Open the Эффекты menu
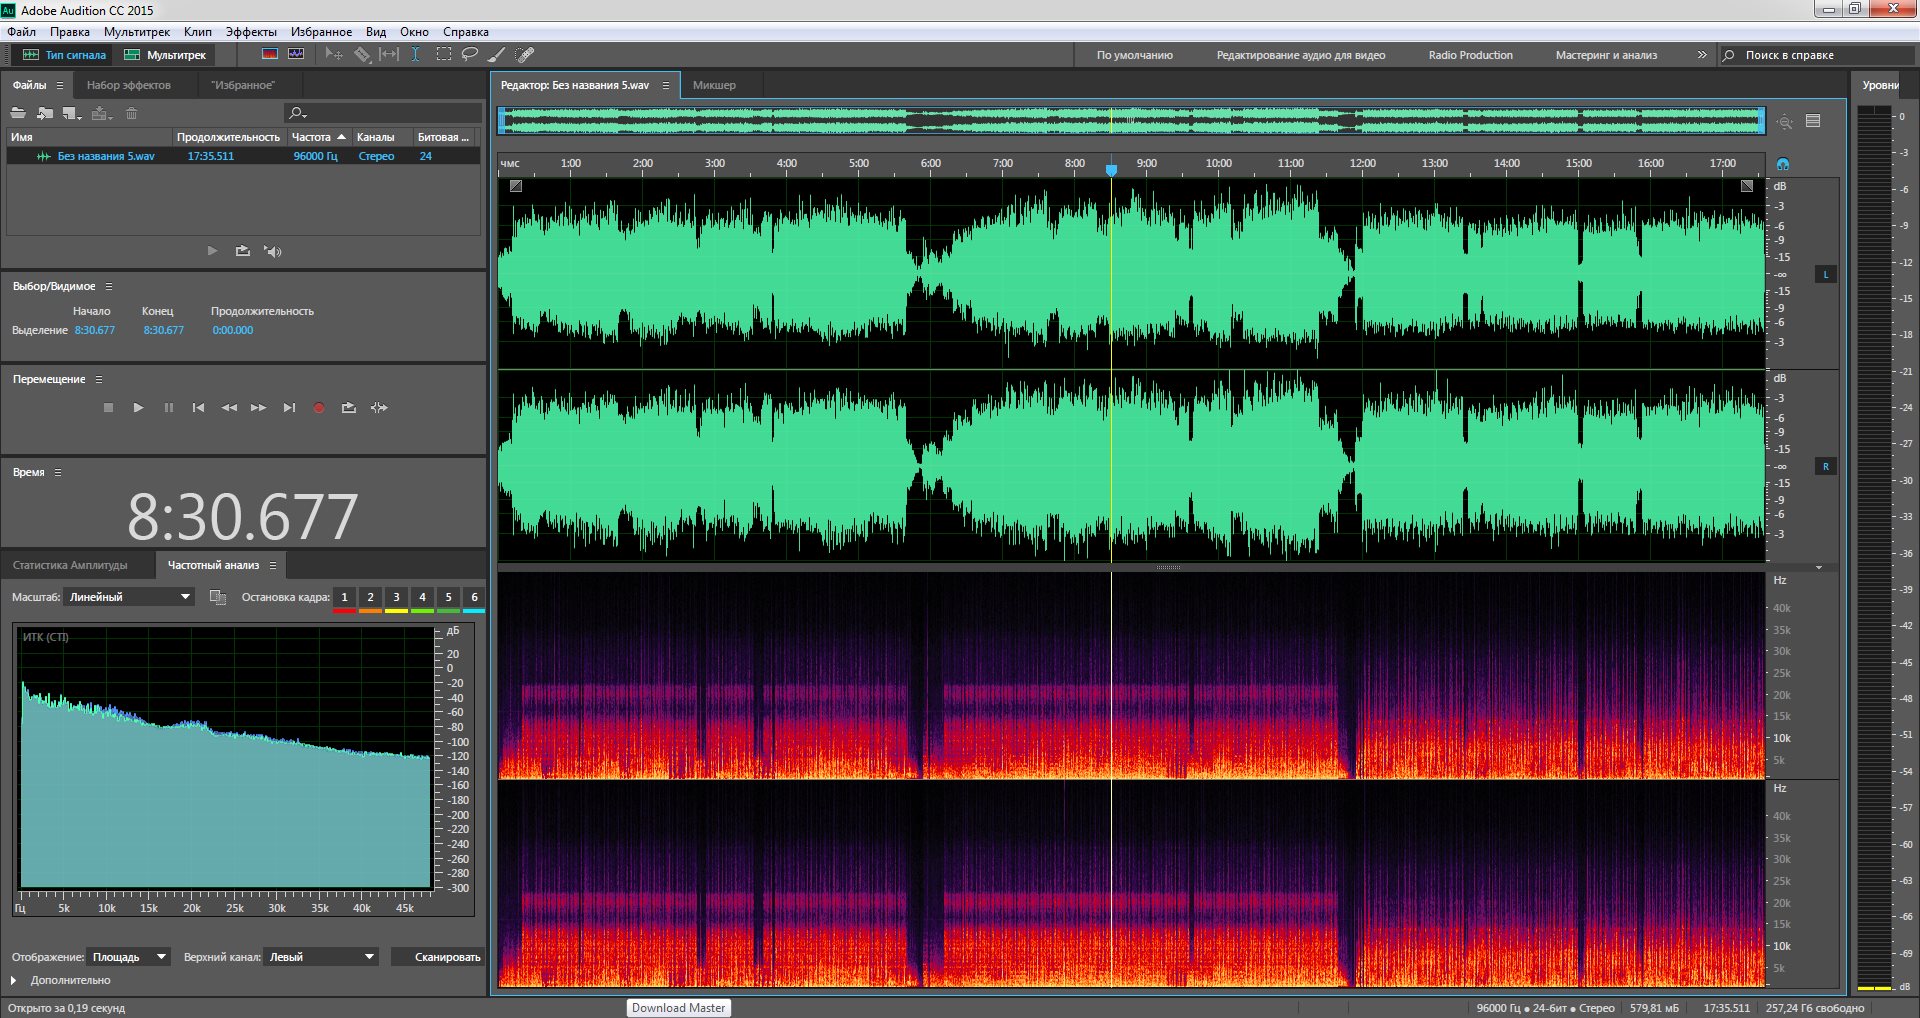 point(251,32)
